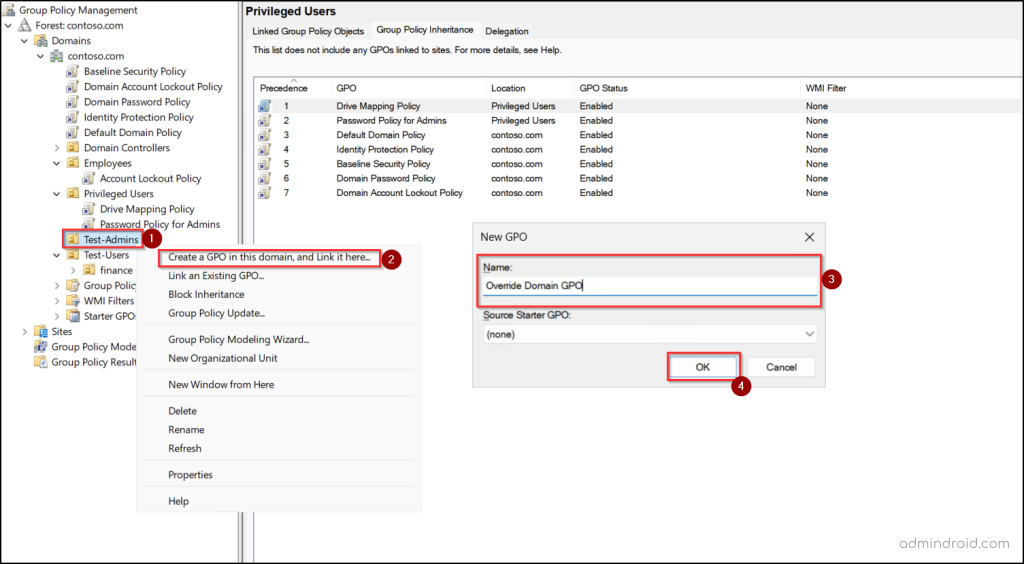Click the Domain Account Lockout Policy icon in tree
The width and height of the screenshot is (1024, 564).
point(72,87)
